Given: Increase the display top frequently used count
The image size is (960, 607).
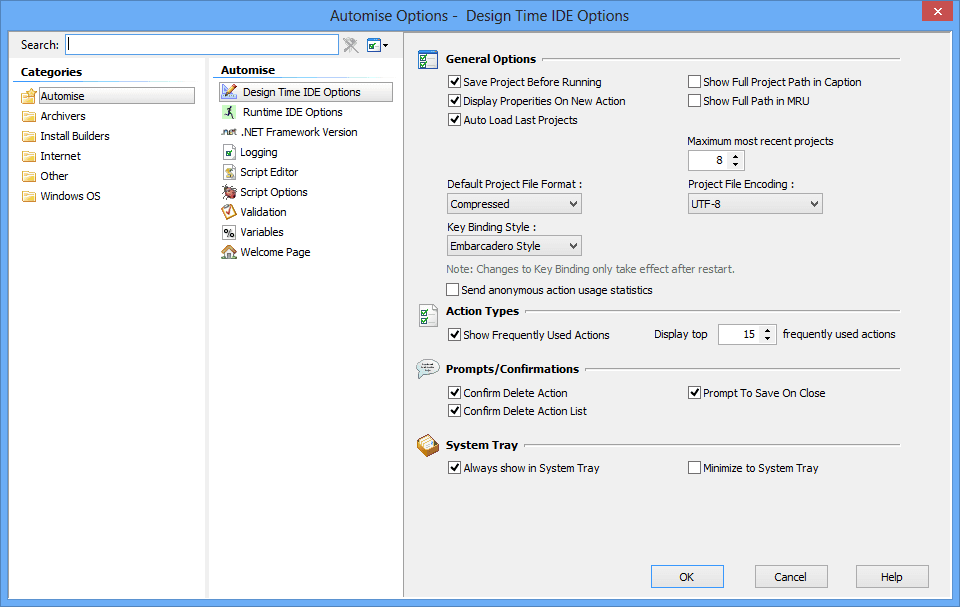Looking at the screenshot, I should pos(768,330).
